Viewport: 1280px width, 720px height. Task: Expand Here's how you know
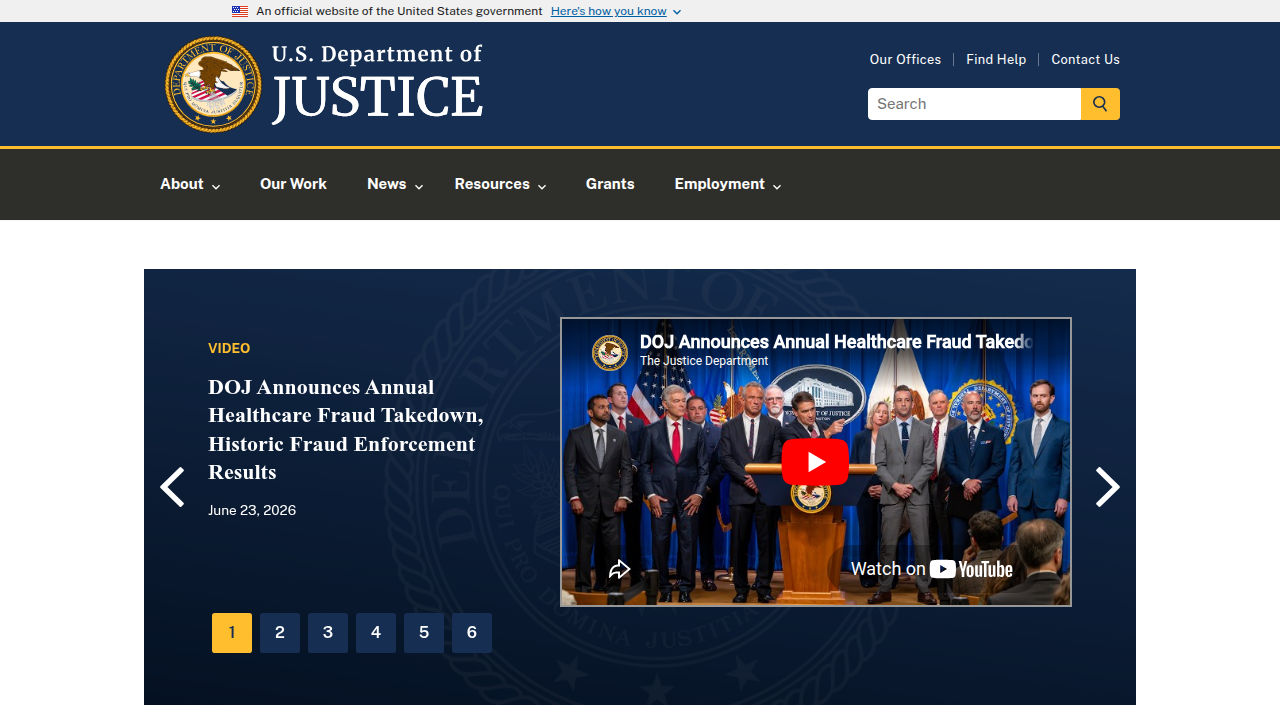click(616, 11)
